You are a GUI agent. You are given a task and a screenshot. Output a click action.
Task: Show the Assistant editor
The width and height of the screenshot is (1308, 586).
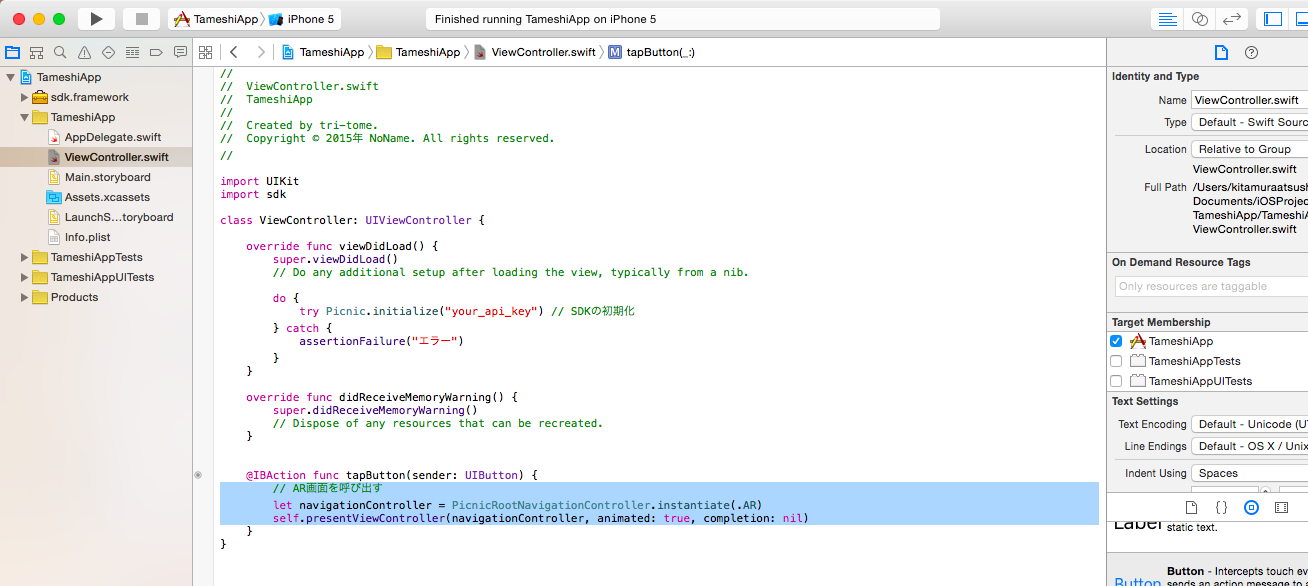point(1200,19)
